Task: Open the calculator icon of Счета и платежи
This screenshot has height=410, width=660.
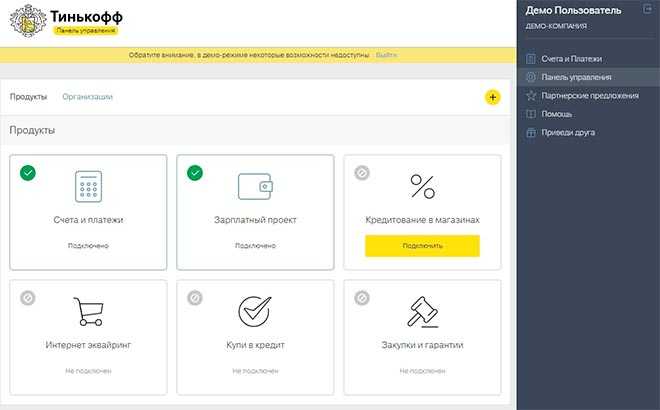Action: tap(88, 186)
